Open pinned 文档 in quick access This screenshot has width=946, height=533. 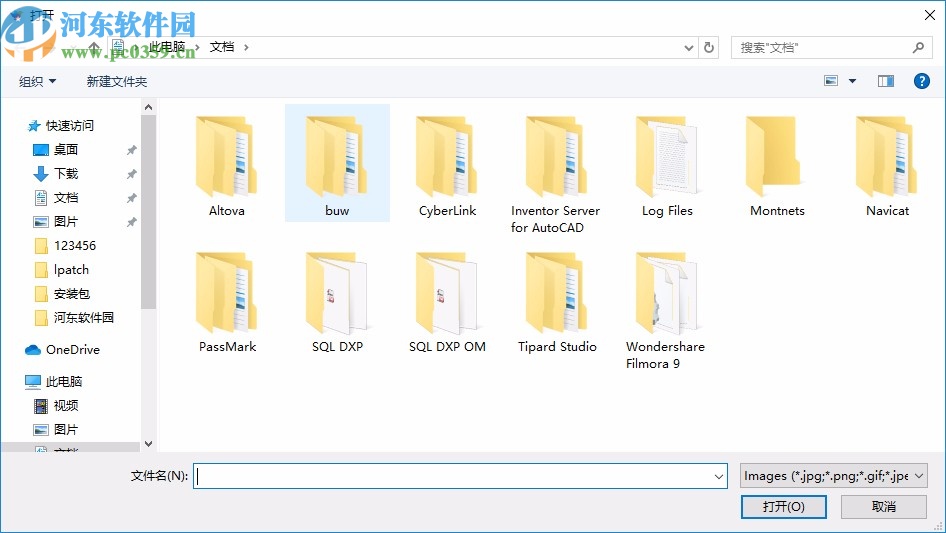pos(56,197)
